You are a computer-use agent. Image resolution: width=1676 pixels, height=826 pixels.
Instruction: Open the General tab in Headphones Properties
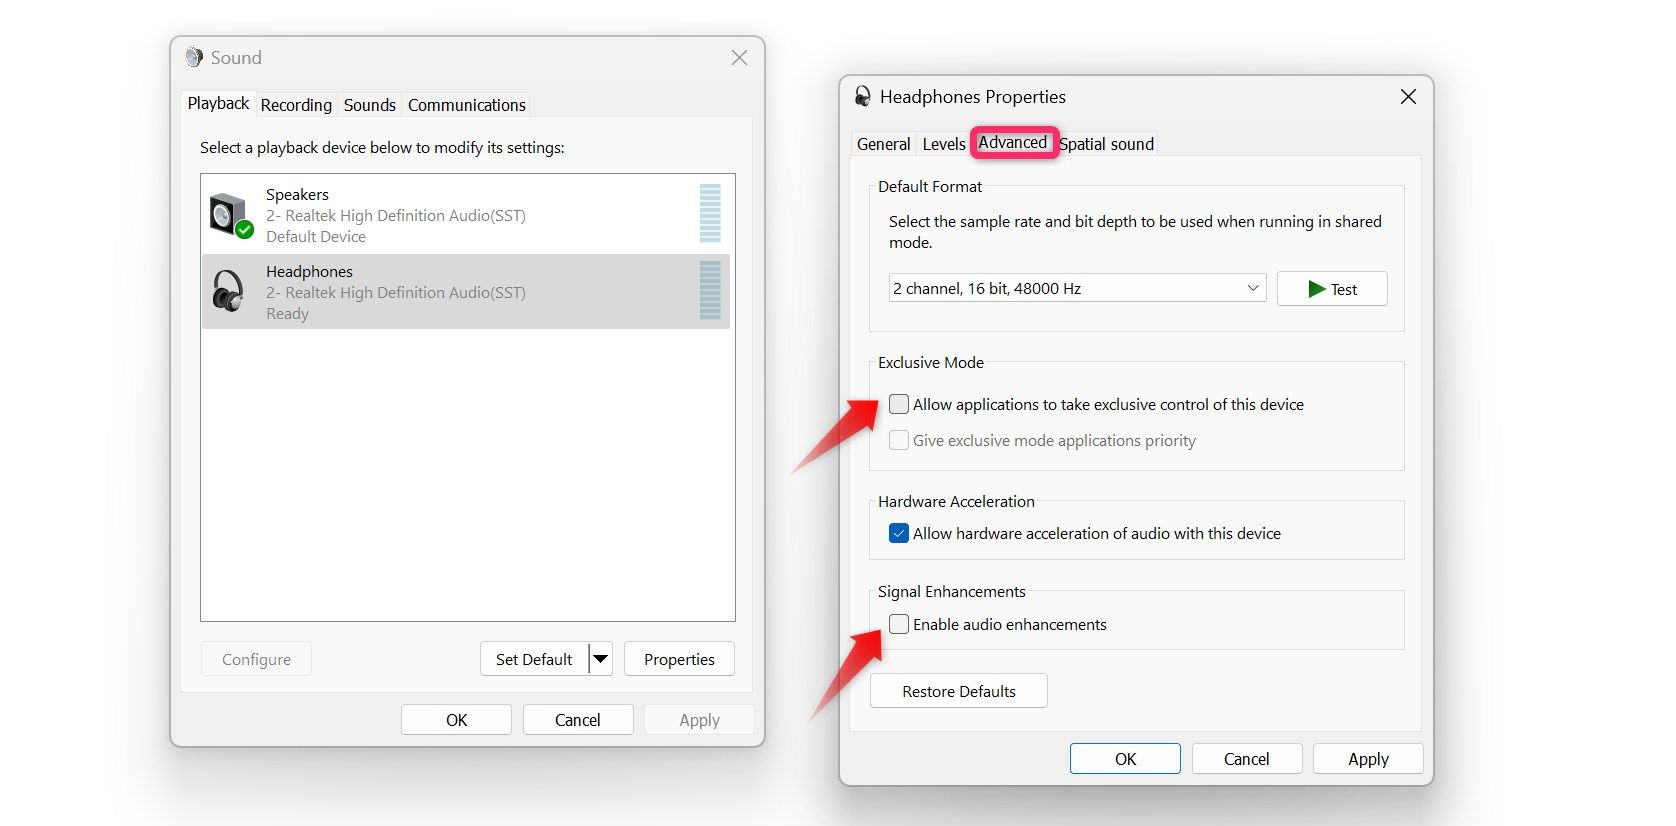tap(884, 144)
